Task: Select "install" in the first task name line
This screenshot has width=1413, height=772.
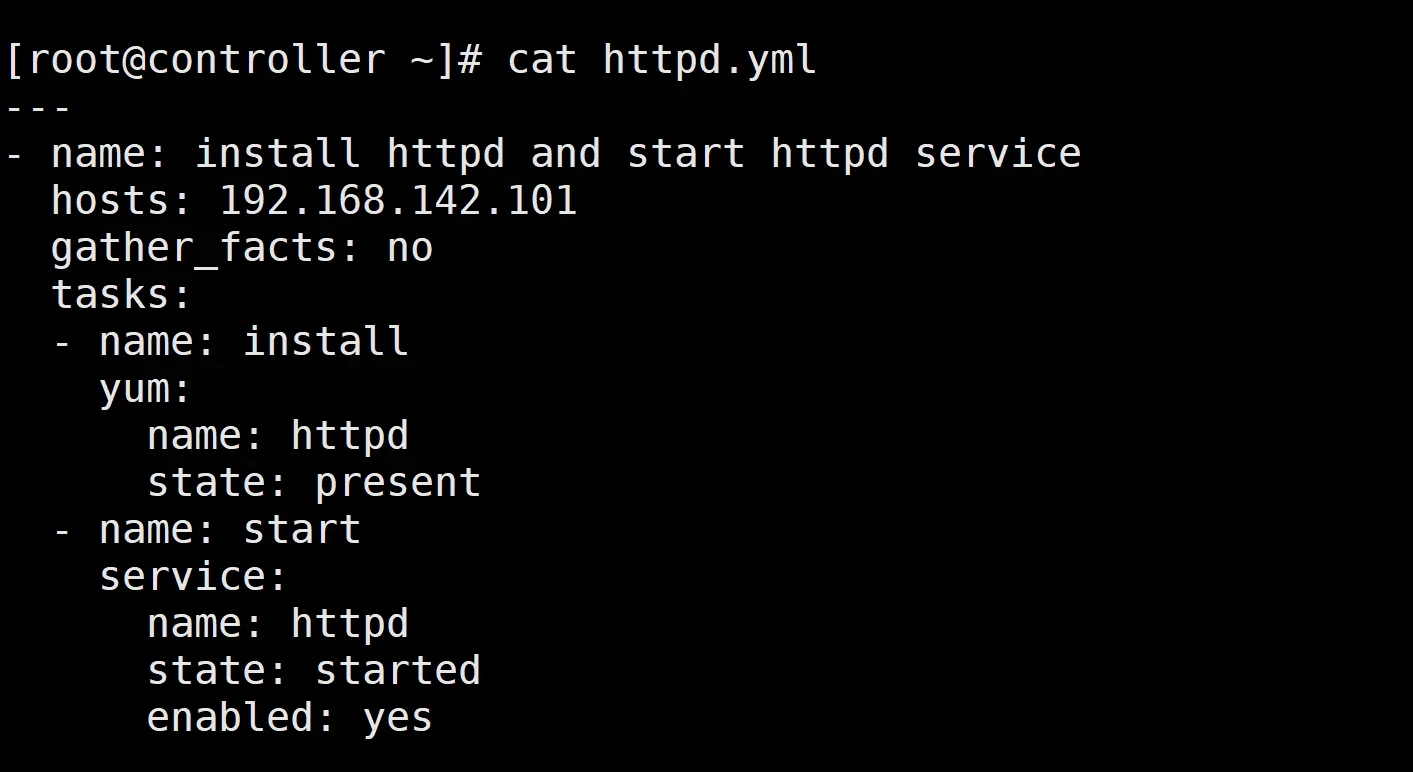Action: pos(326,342)
